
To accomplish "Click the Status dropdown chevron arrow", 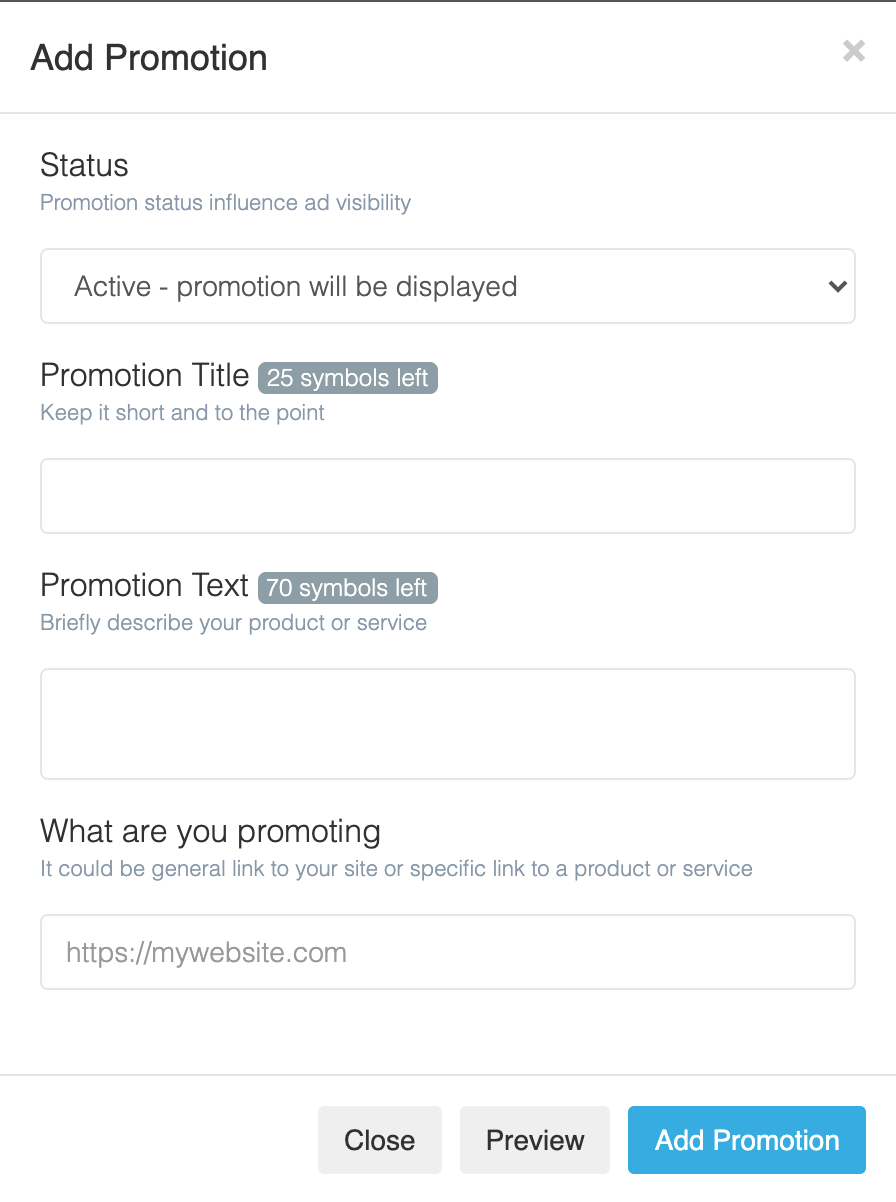I will pos(837,287).
